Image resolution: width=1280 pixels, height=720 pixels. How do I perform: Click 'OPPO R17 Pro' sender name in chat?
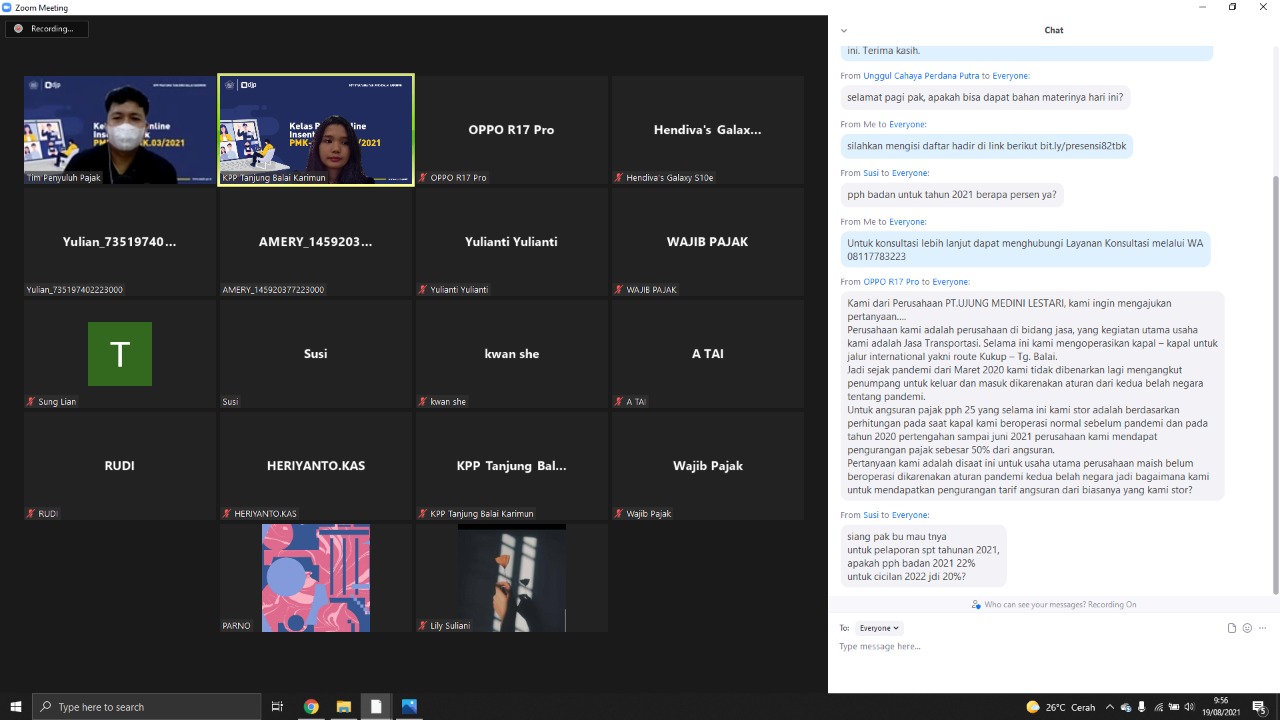pos(890,282)
